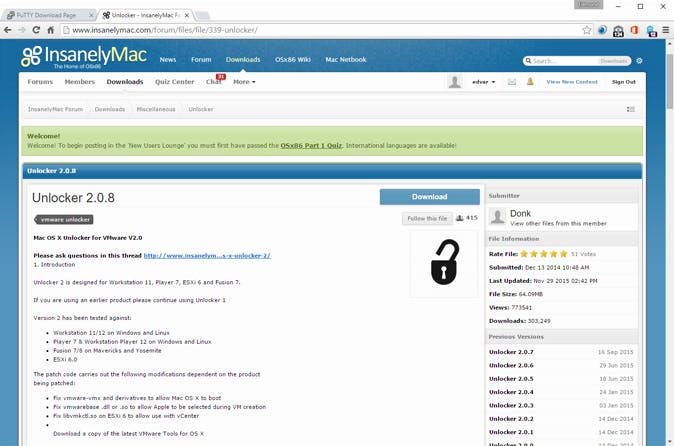Open new tab button in Chrome
This screenshot has width=674, height=446.
202,15
